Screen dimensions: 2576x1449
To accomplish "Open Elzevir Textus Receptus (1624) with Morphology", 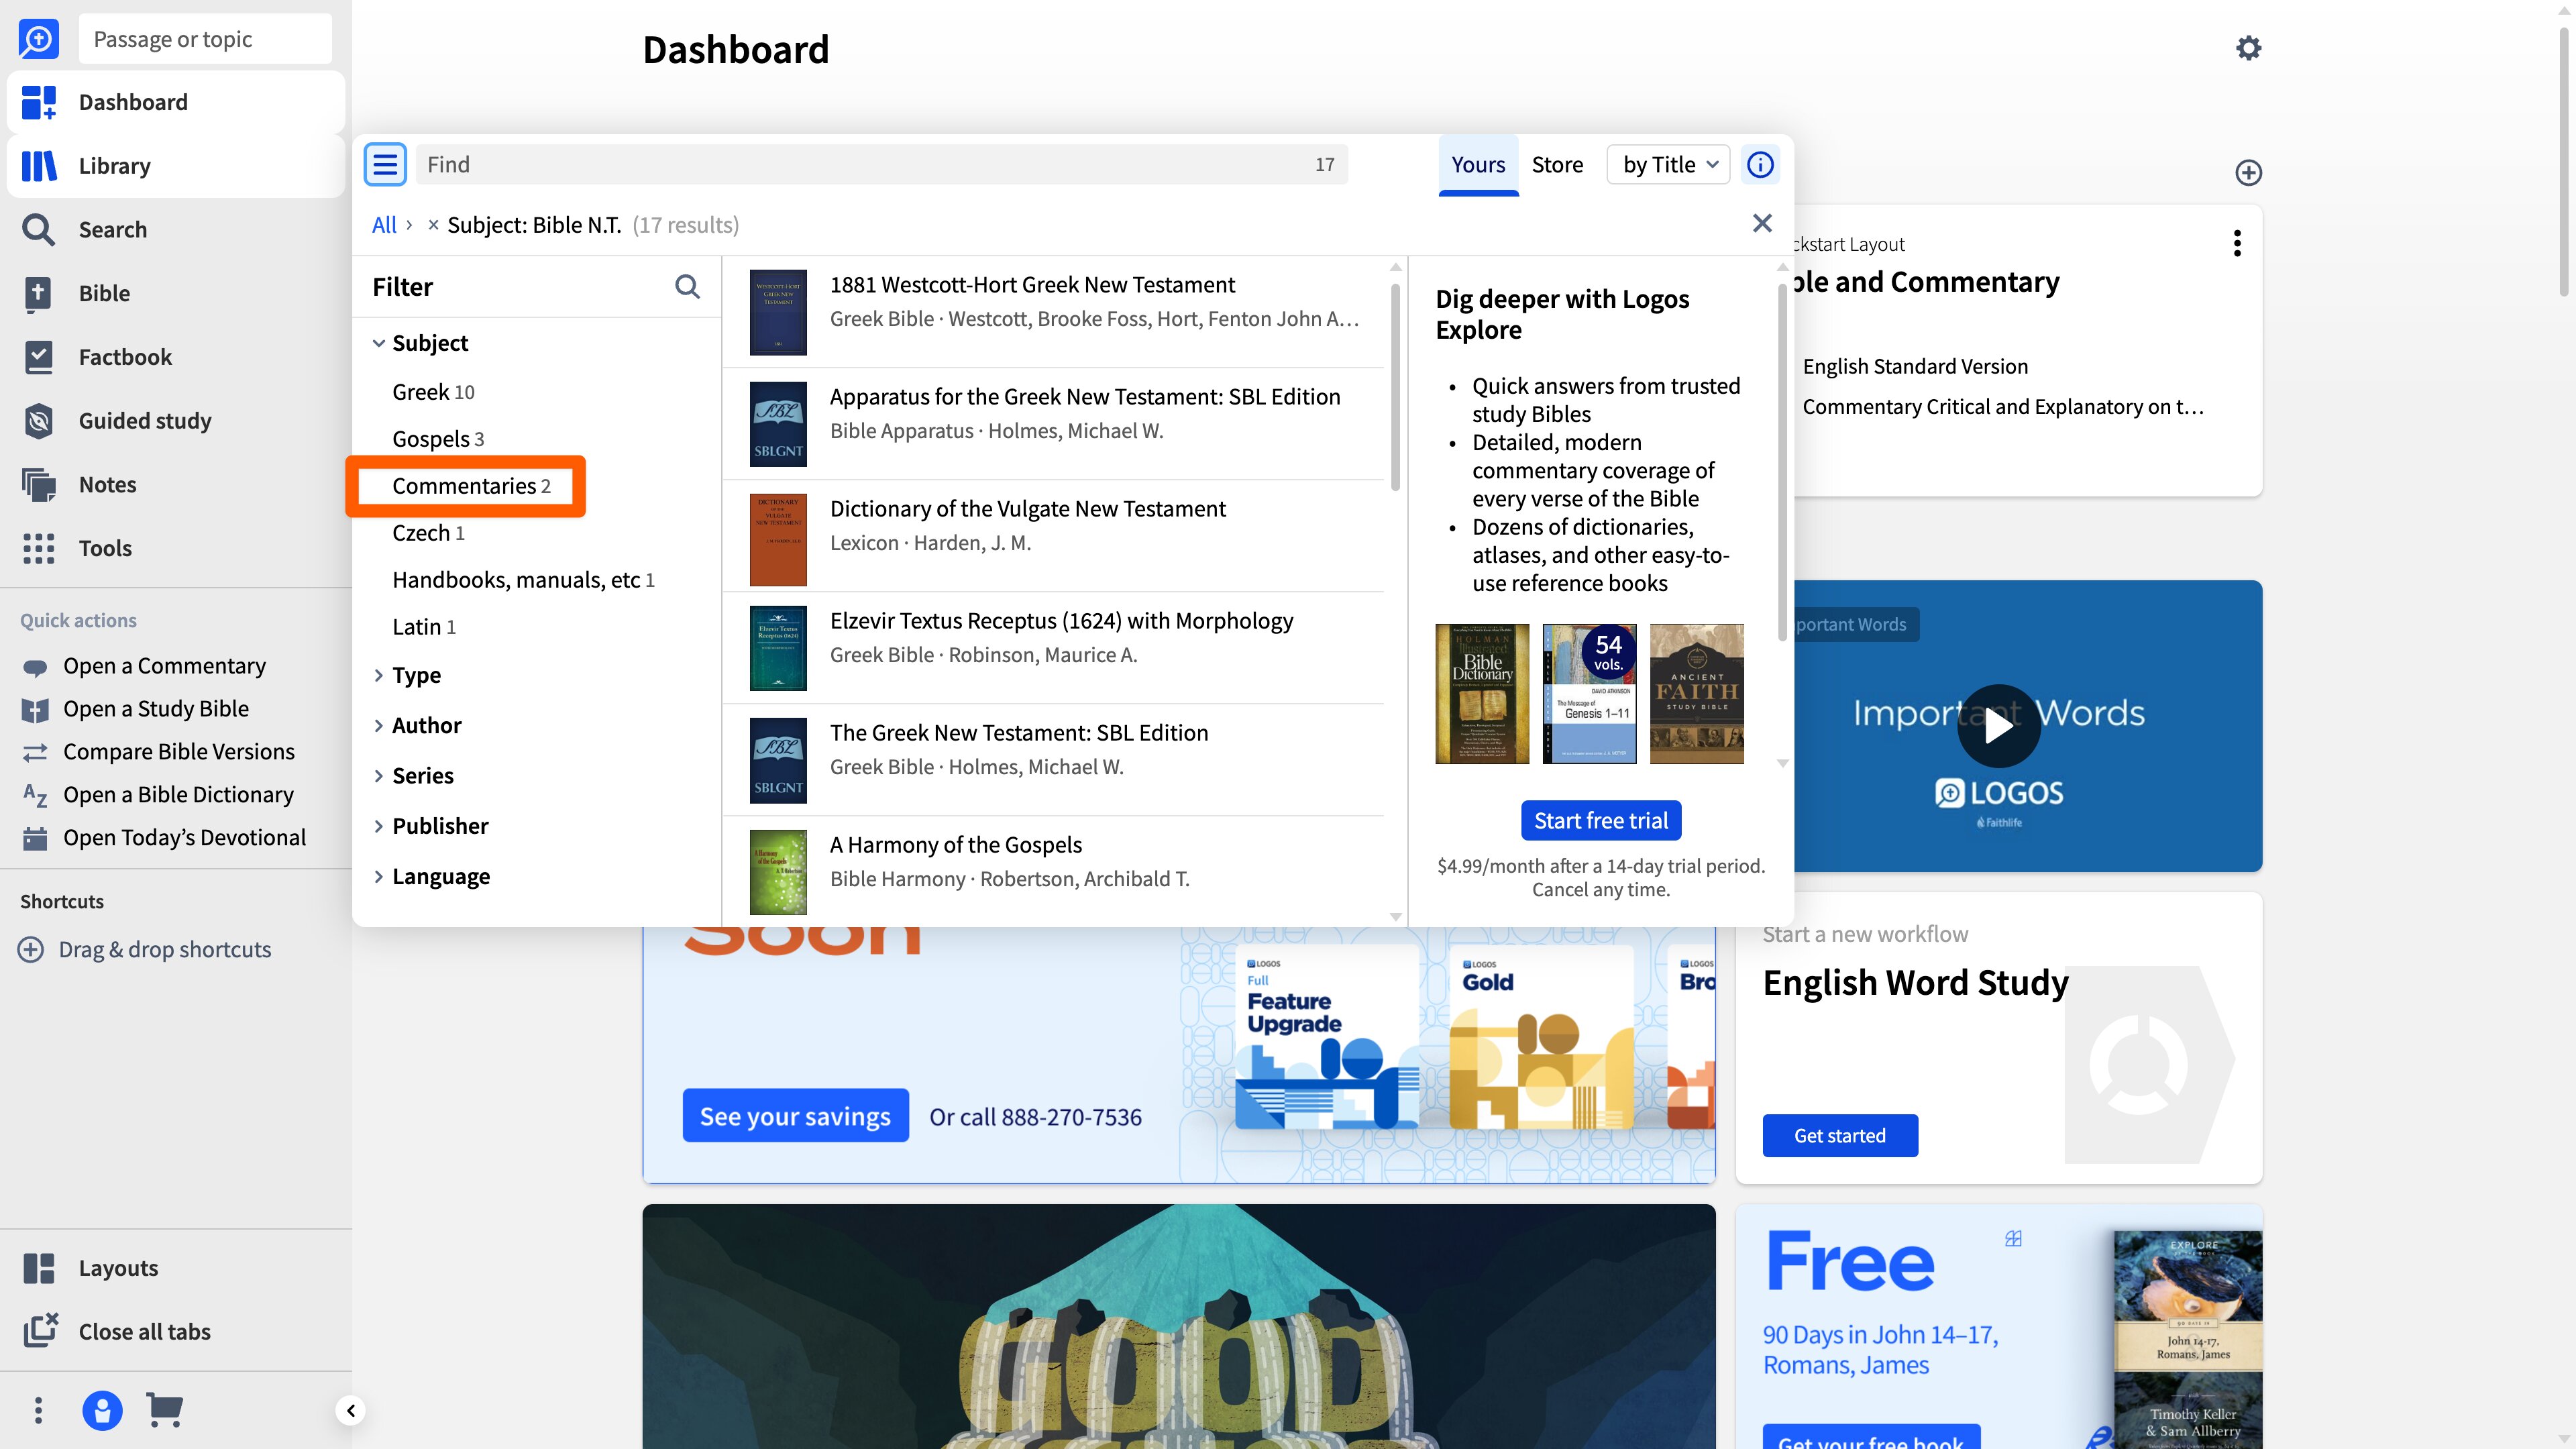I will (1053, 648).
